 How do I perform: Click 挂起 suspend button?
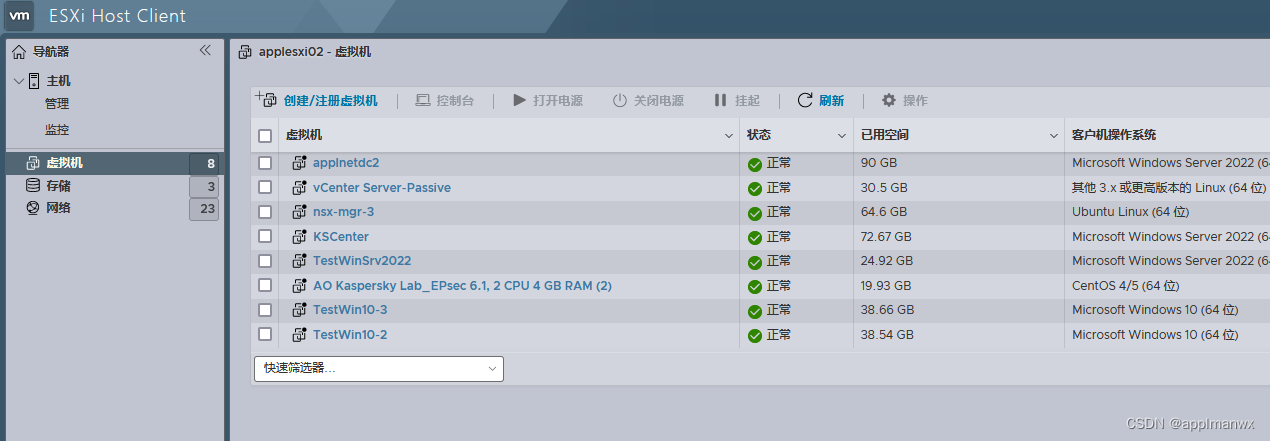(737, 100)
